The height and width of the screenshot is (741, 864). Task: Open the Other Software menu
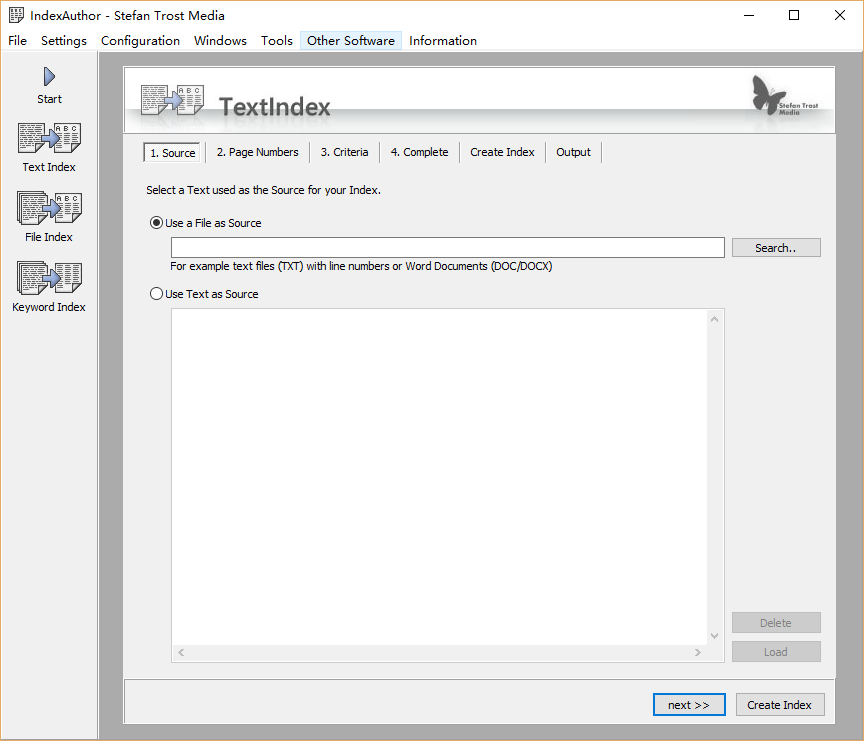[350, 41]
